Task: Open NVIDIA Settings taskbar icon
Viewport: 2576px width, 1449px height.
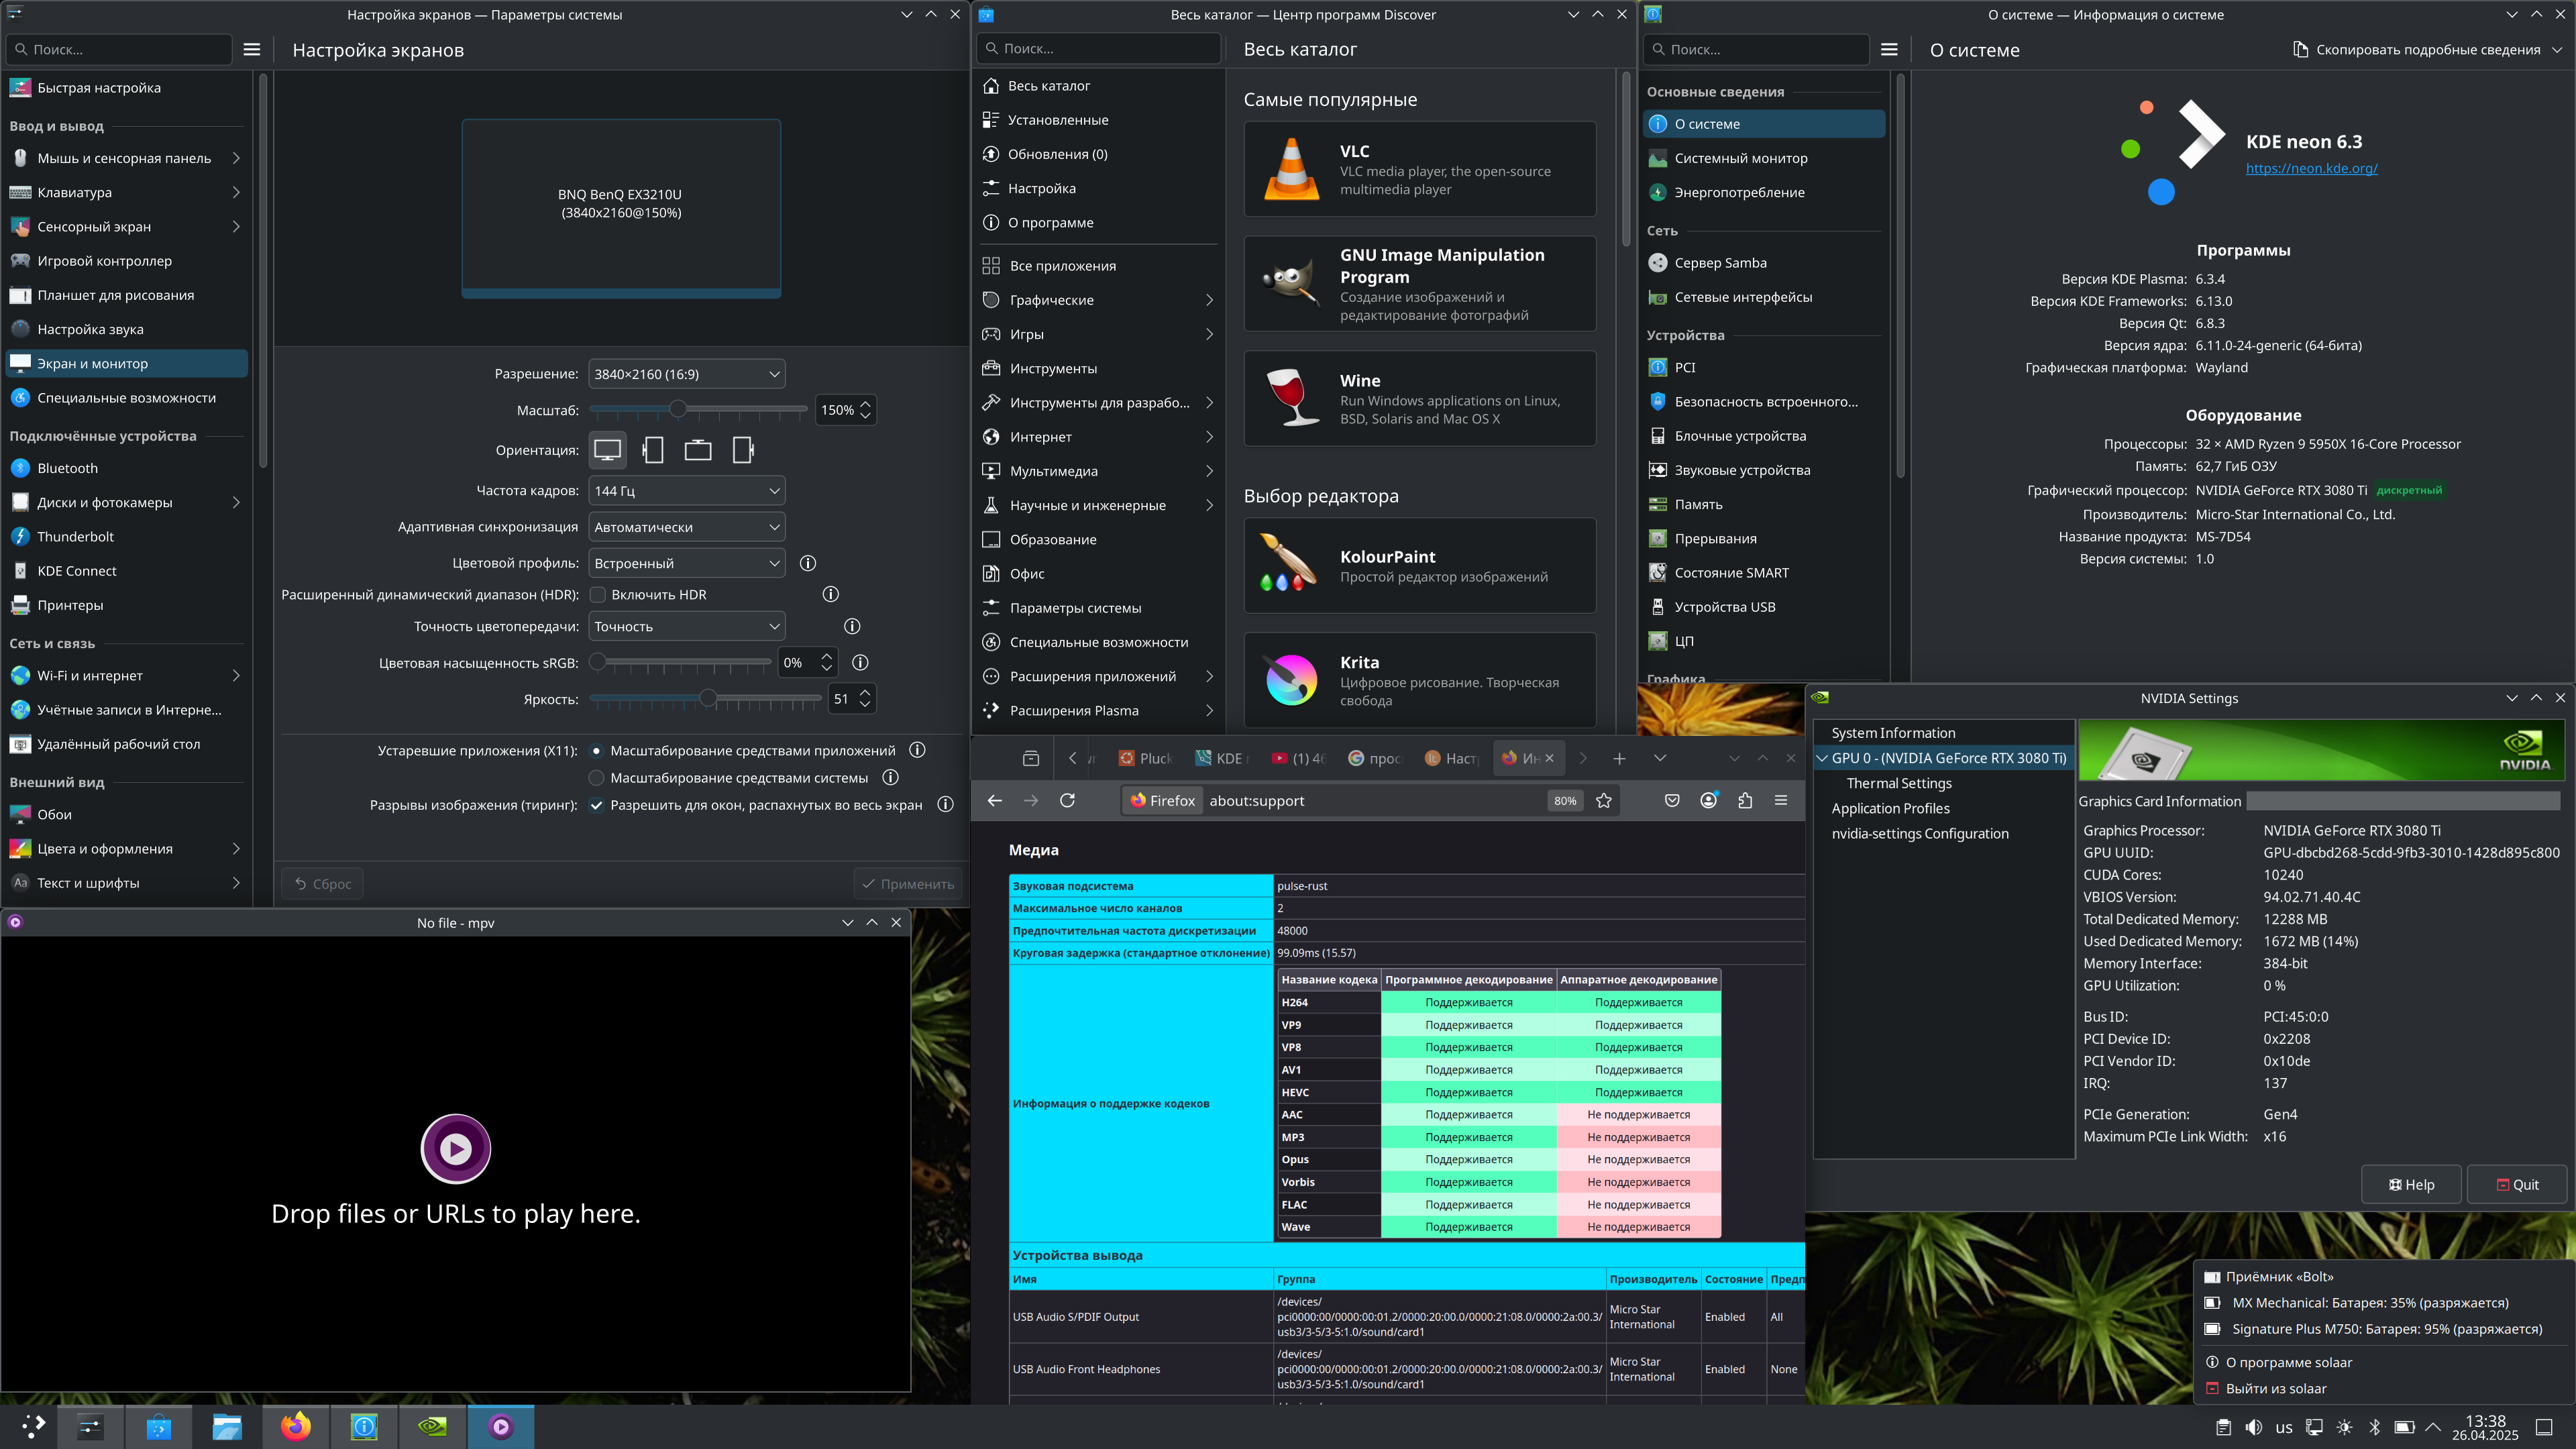Action: (432, 1427)
